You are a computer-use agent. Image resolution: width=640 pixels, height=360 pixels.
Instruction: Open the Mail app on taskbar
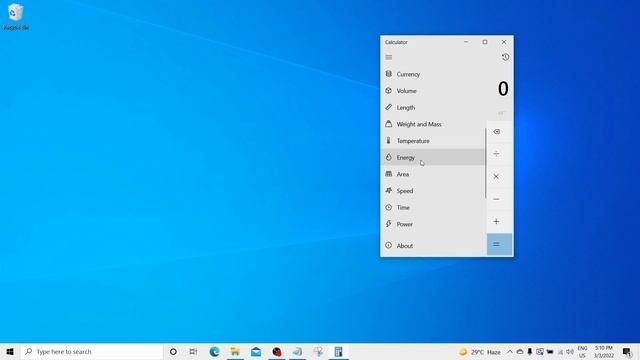[256, 351]
